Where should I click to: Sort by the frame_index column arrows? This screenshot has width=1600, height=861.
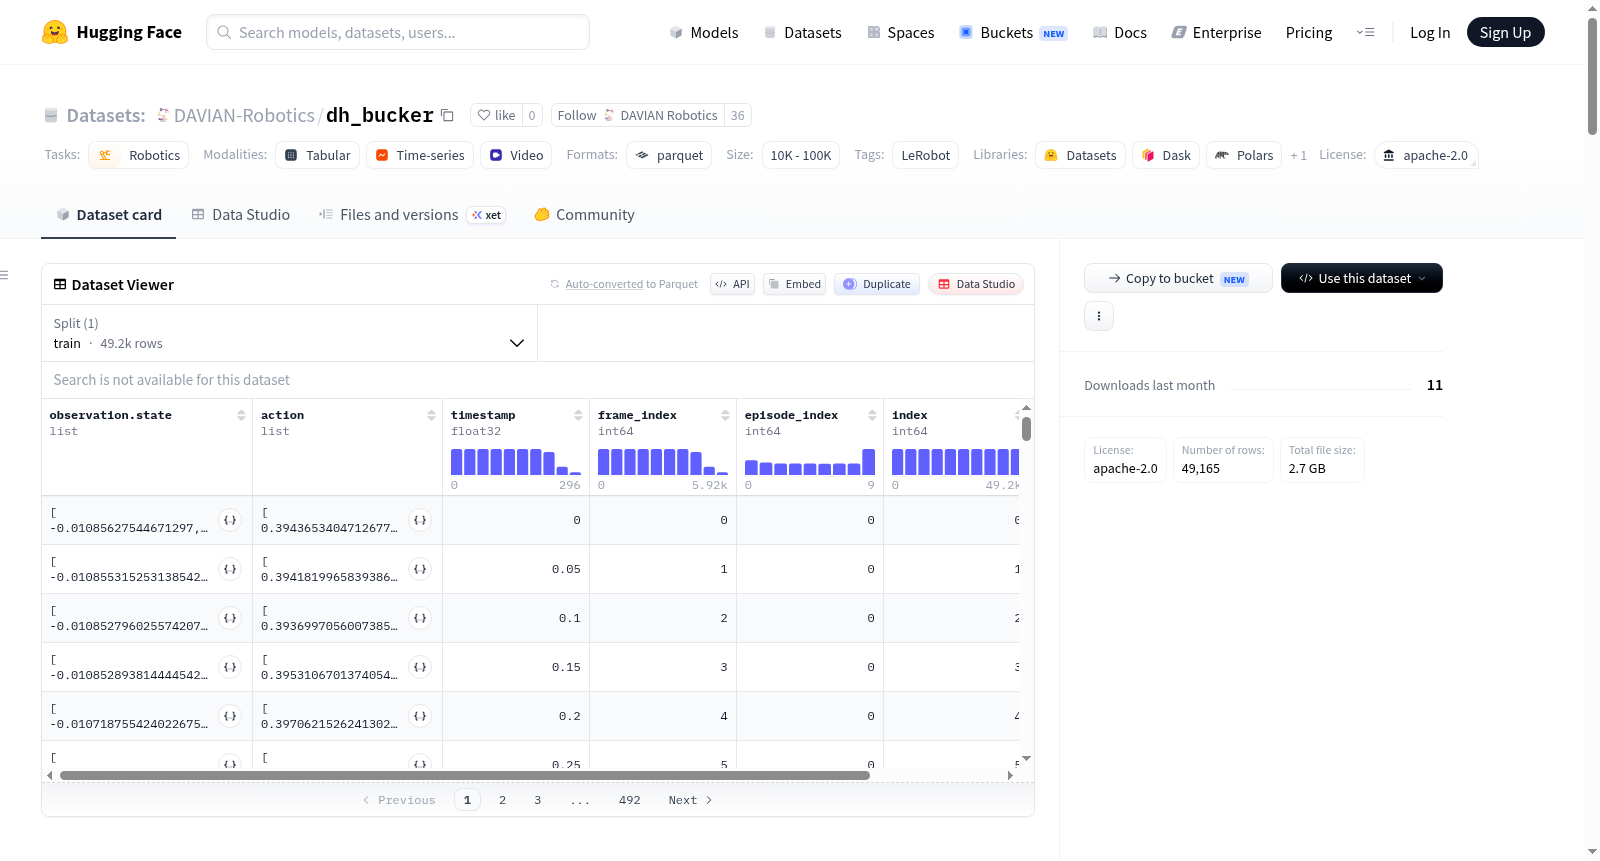point(725,415)
